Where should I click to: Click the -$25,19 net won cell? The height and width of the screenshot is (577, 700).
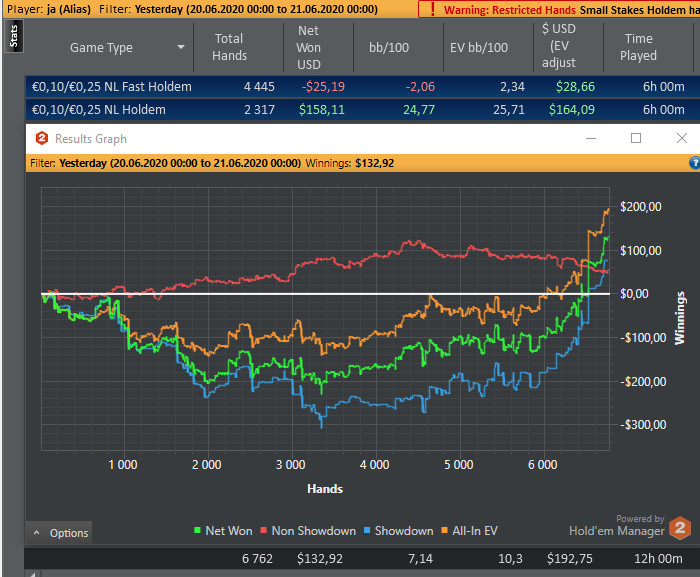[323, 87]
